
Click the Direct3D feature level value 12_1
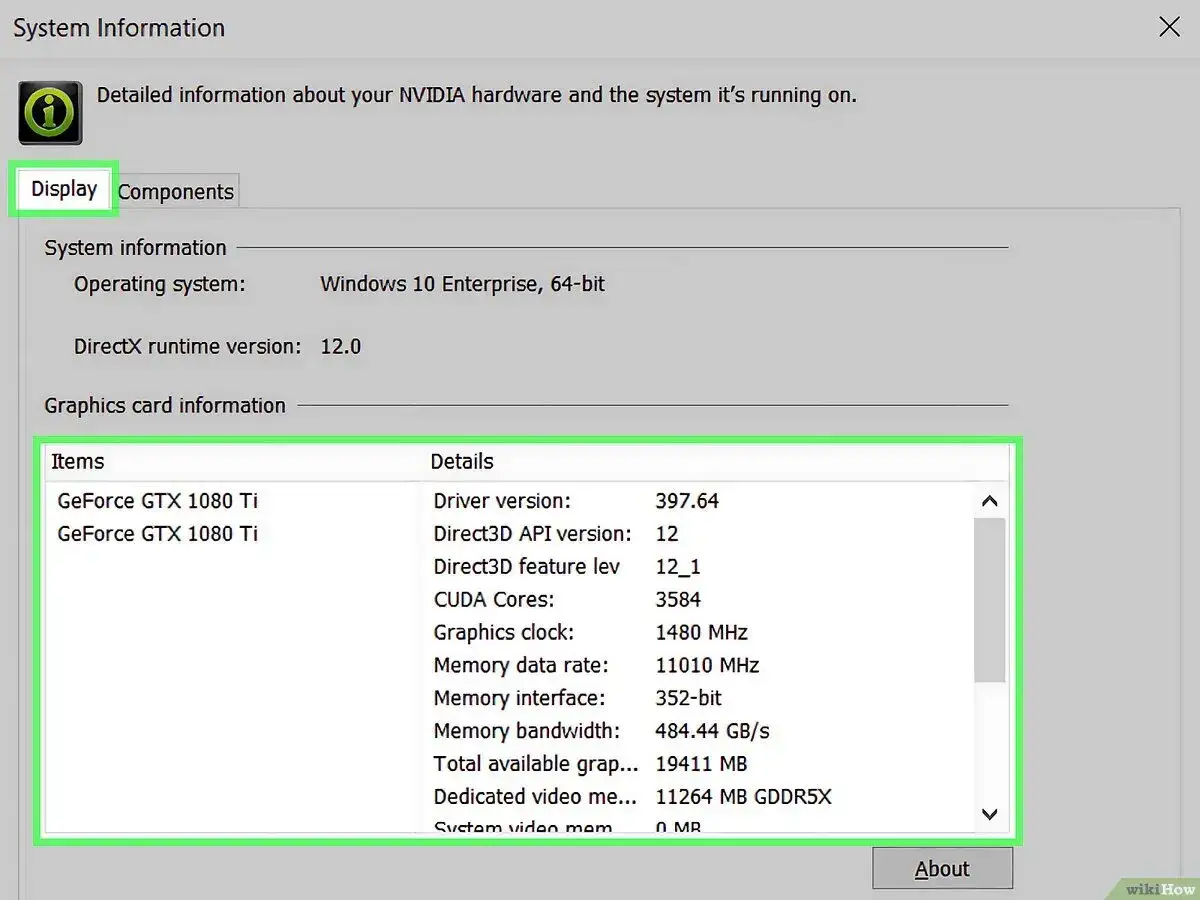click(x=678, y=566)
